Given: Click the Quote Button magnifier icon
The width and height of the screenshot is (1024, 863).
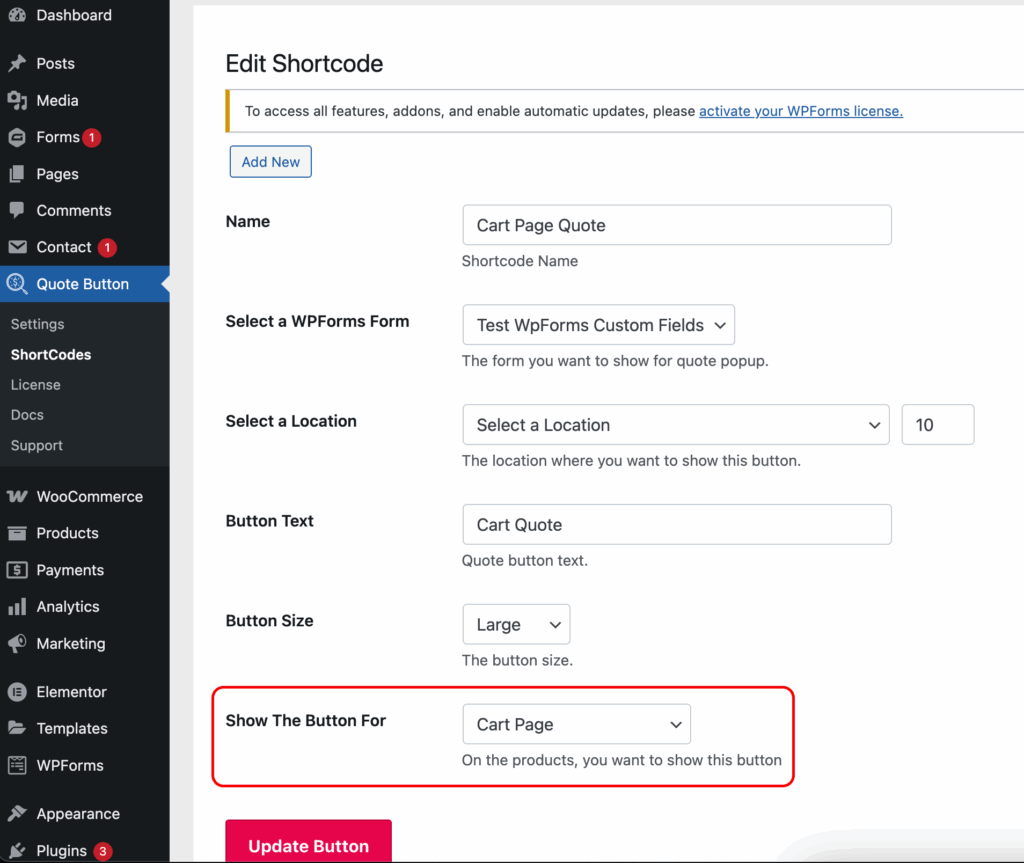Looking at the screenshot, I should coord(16,284).
